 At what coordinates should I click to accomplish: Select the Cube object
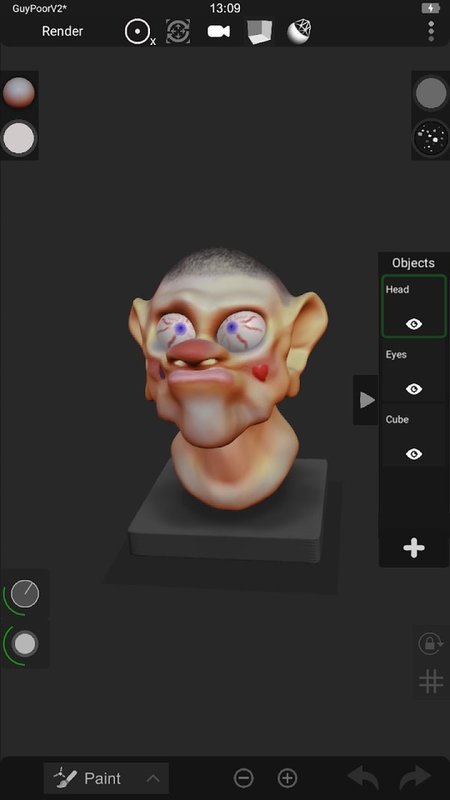(x=414, y=436)
